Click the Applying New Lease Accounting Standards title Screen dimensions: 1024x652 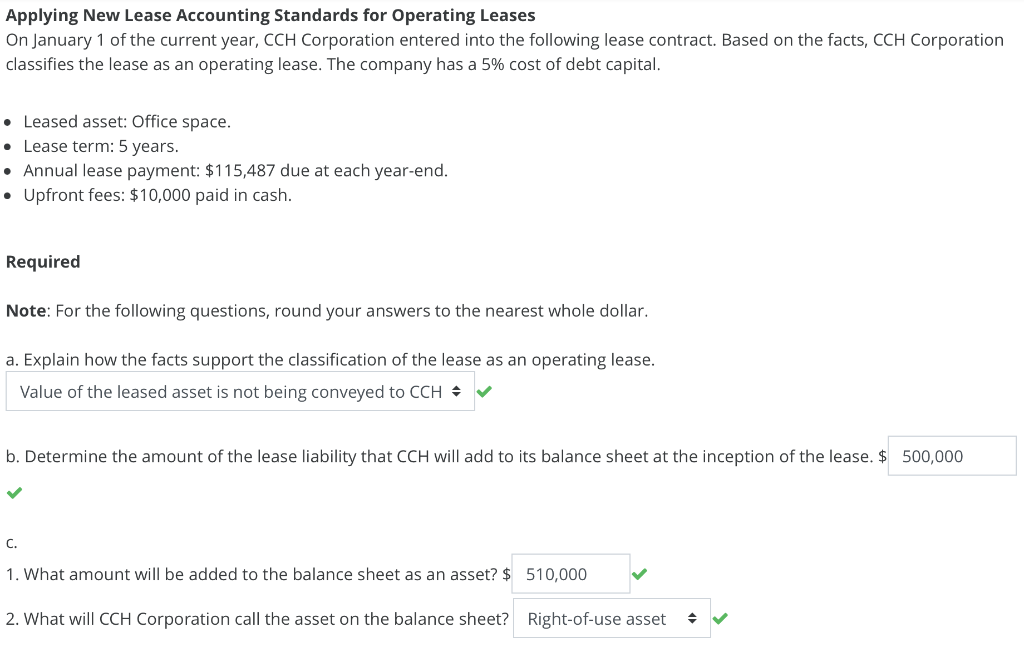tap(270, 14)
